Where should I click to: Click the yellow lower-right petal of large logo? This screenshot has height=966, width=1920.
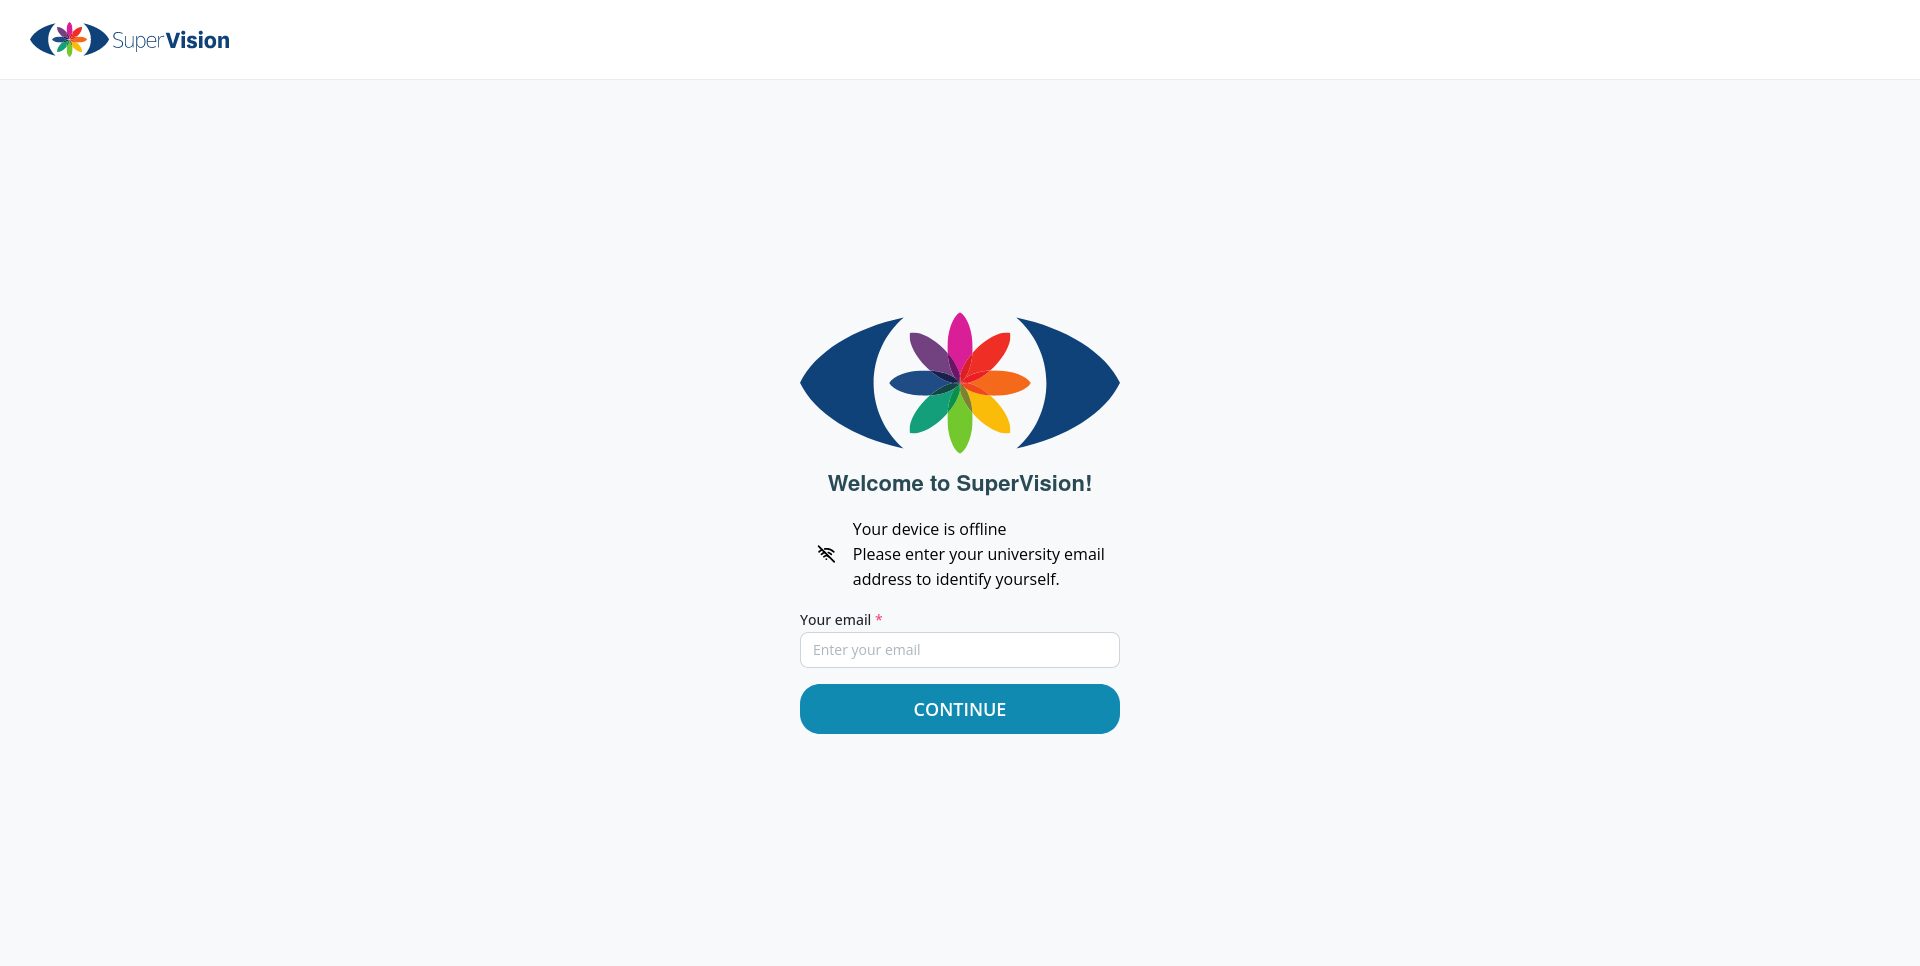987,409
